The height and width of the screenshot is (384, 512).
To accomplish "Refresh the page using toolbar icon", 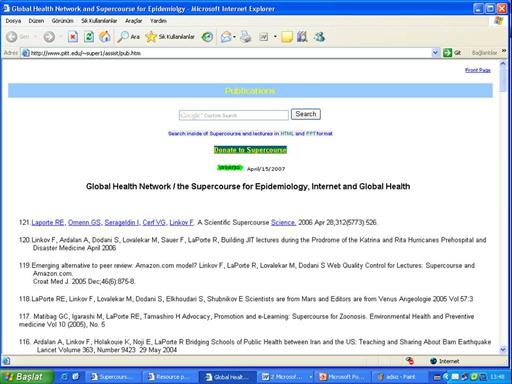I will [89, 37].
